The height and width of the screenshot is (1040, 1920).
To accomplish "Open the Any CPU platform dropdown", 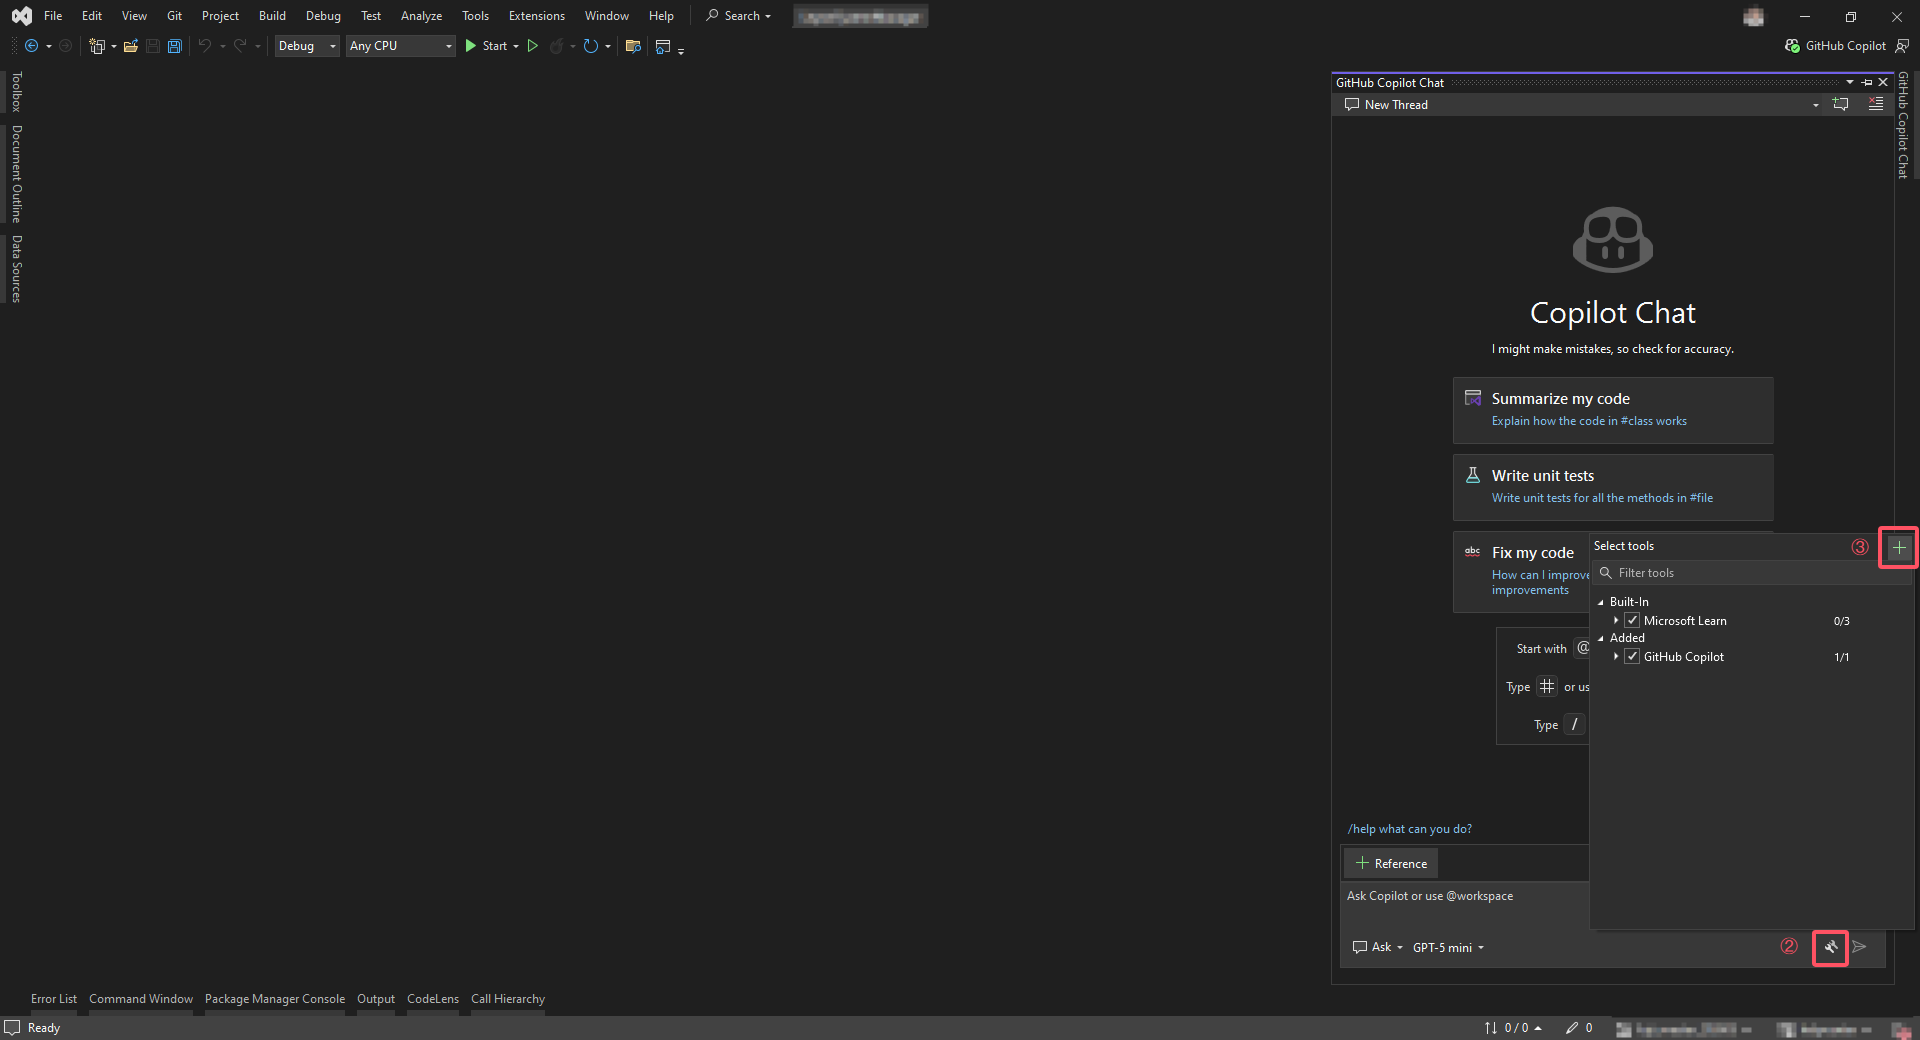I will (x=401, y=46).
